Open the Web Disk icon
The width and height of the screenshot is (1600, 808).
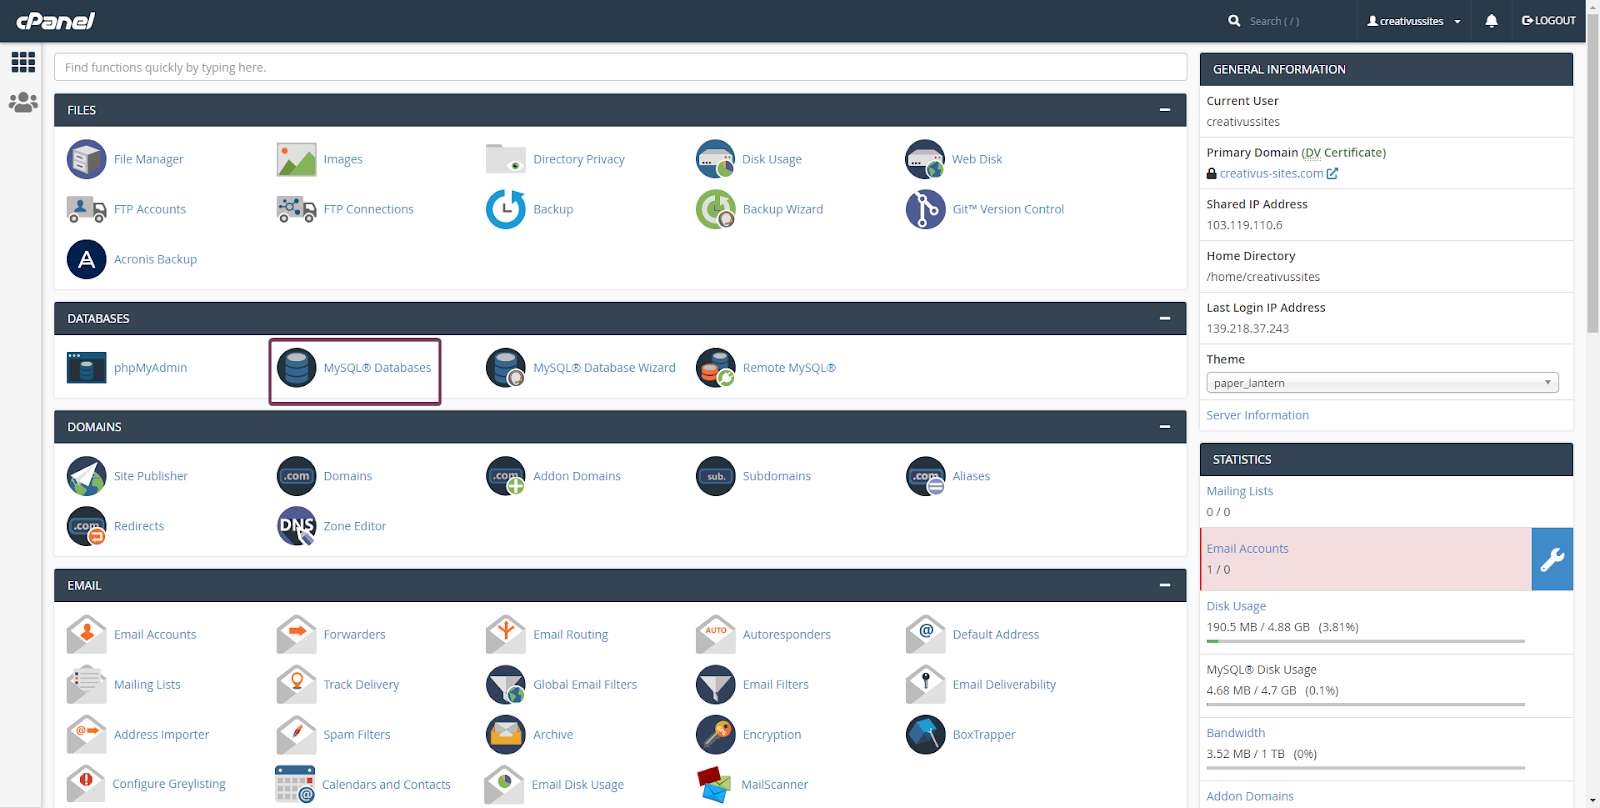pyautogui.click(x=925, y=159)
